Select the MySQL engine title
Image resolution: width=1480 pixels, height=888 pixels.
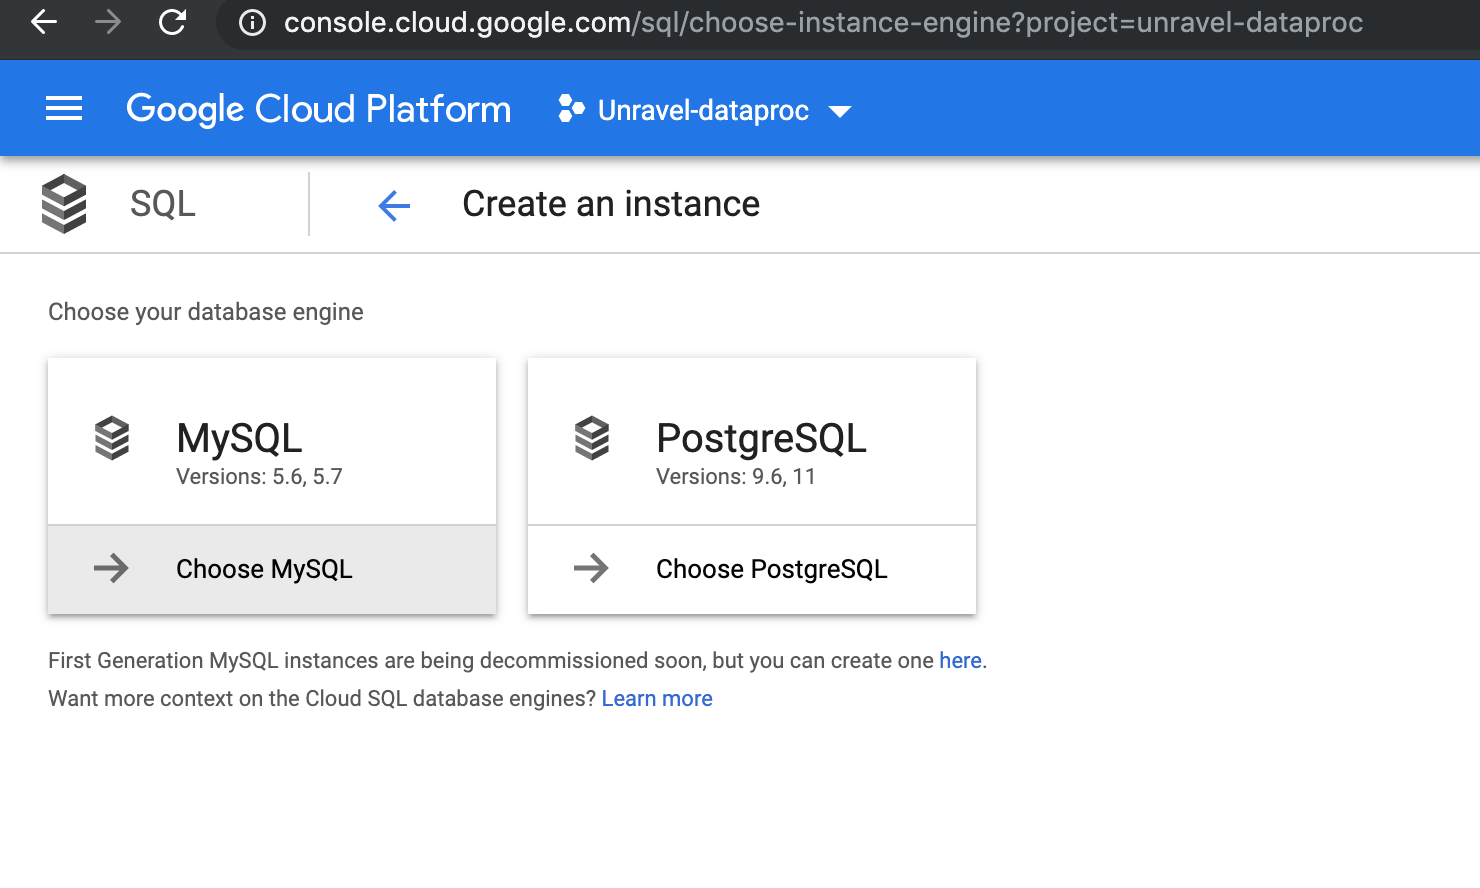pyautogui.click(x=239, y=438)
